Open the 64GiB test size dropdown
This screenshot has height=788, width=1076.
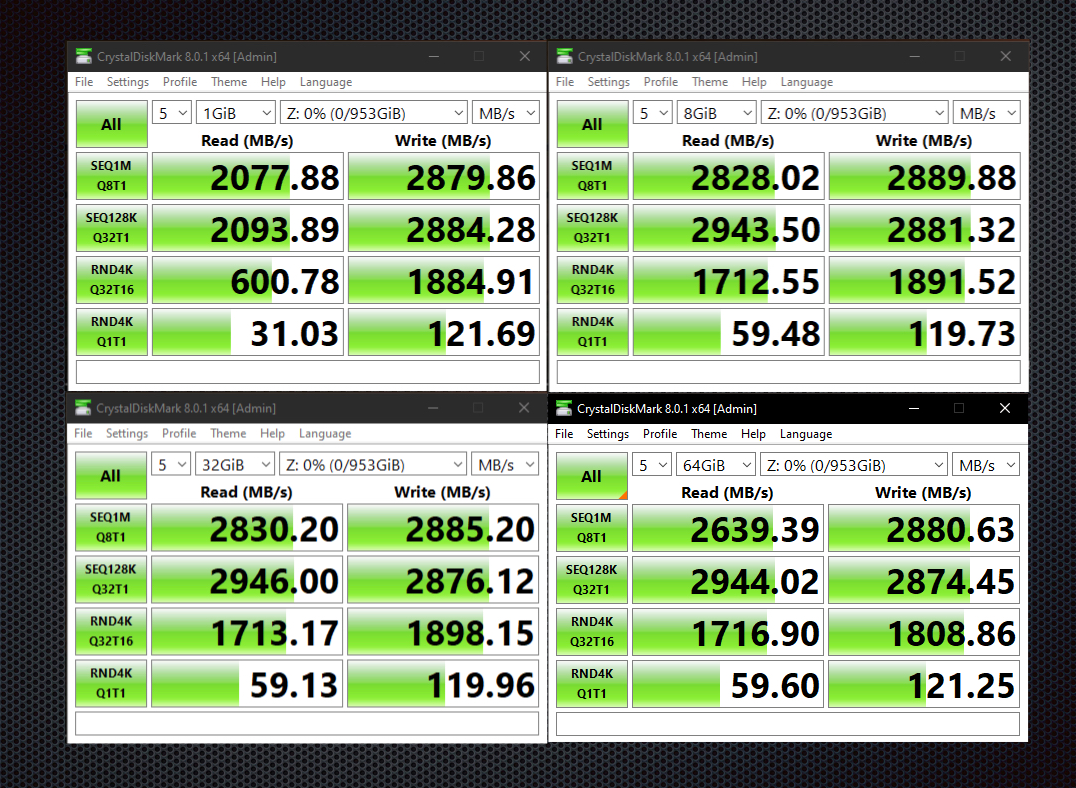click(716, 465)
